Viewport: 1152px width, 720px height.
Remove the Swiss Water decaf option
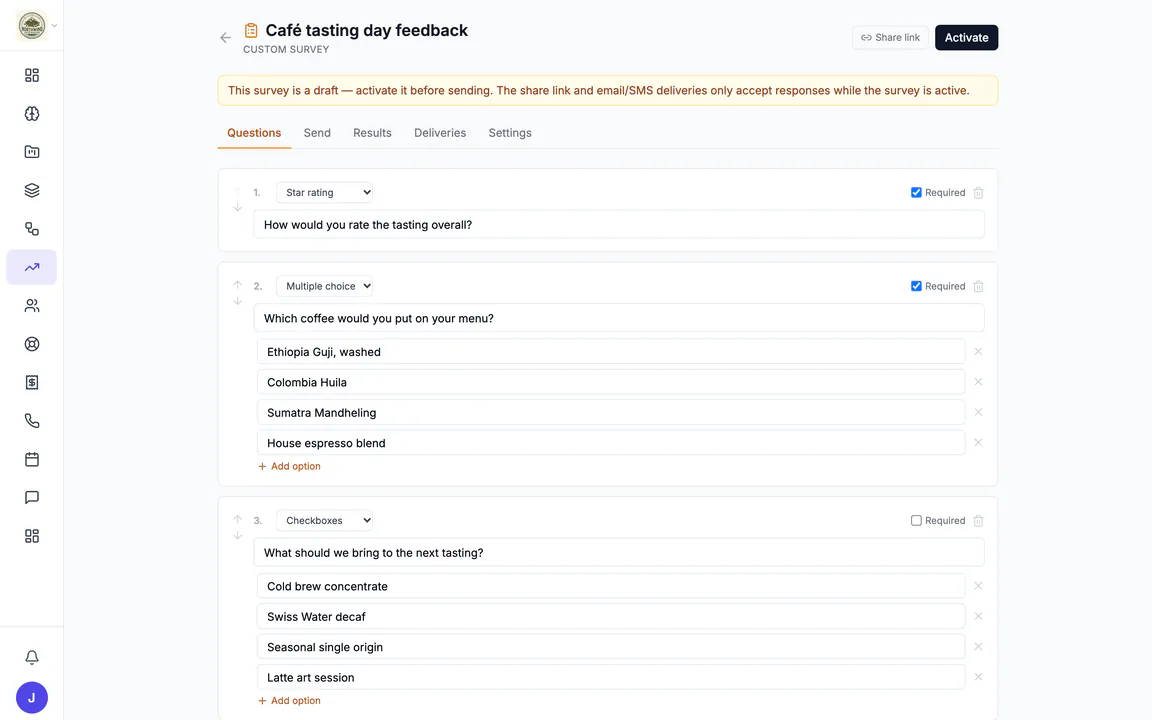tap(978, 616)
